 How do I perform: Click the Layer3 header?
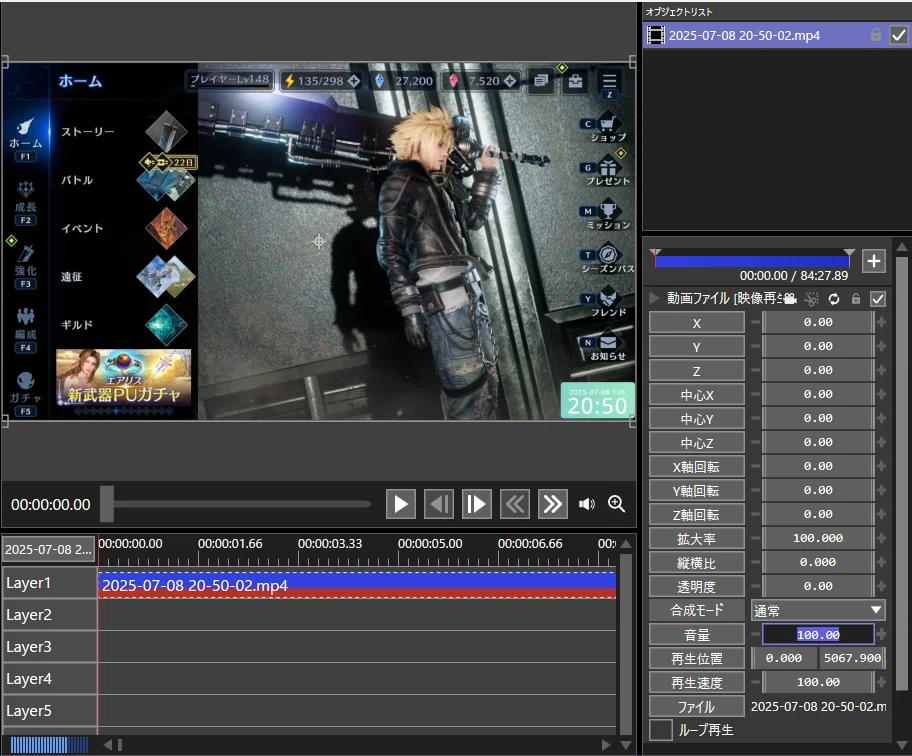coord(49,647)
